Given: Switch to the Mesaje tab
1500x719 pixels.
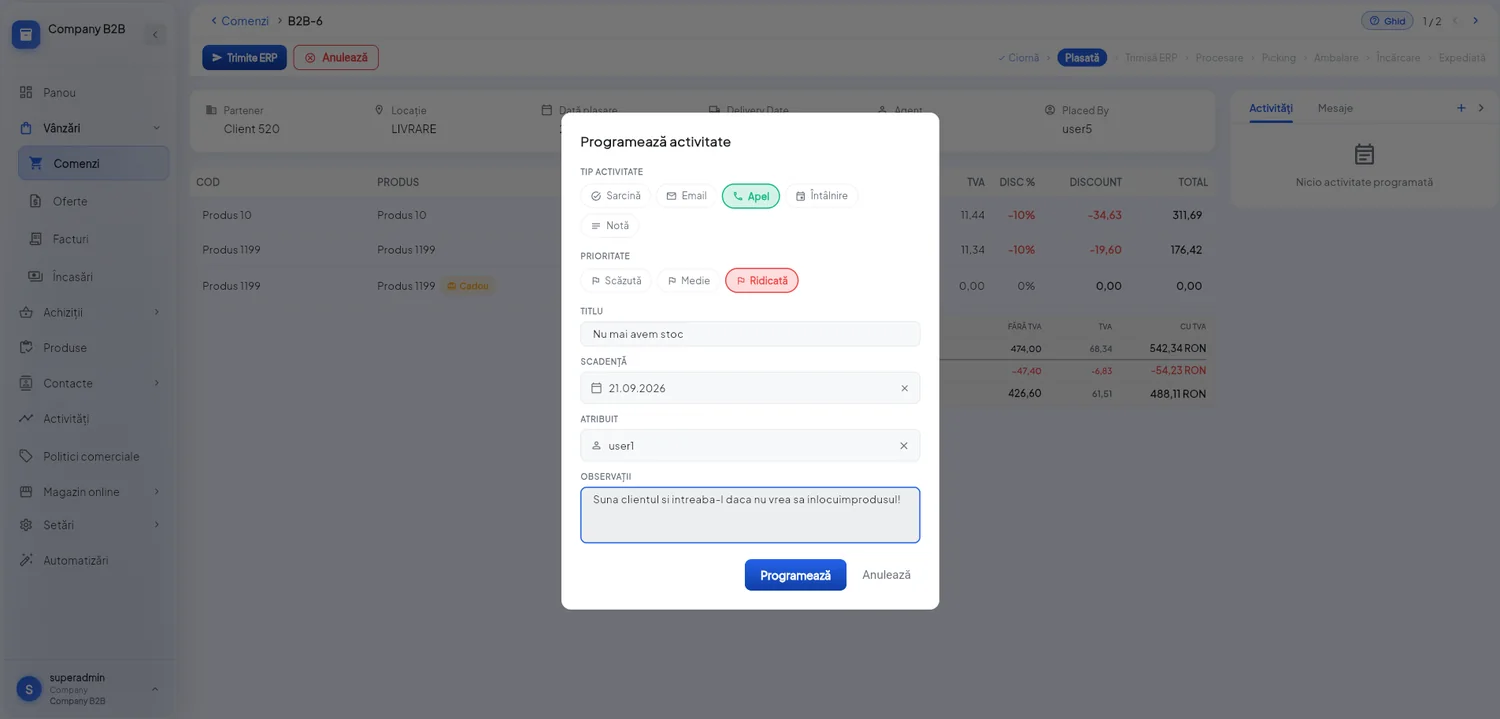Looking at the screenshot, I should point(1335,108).
